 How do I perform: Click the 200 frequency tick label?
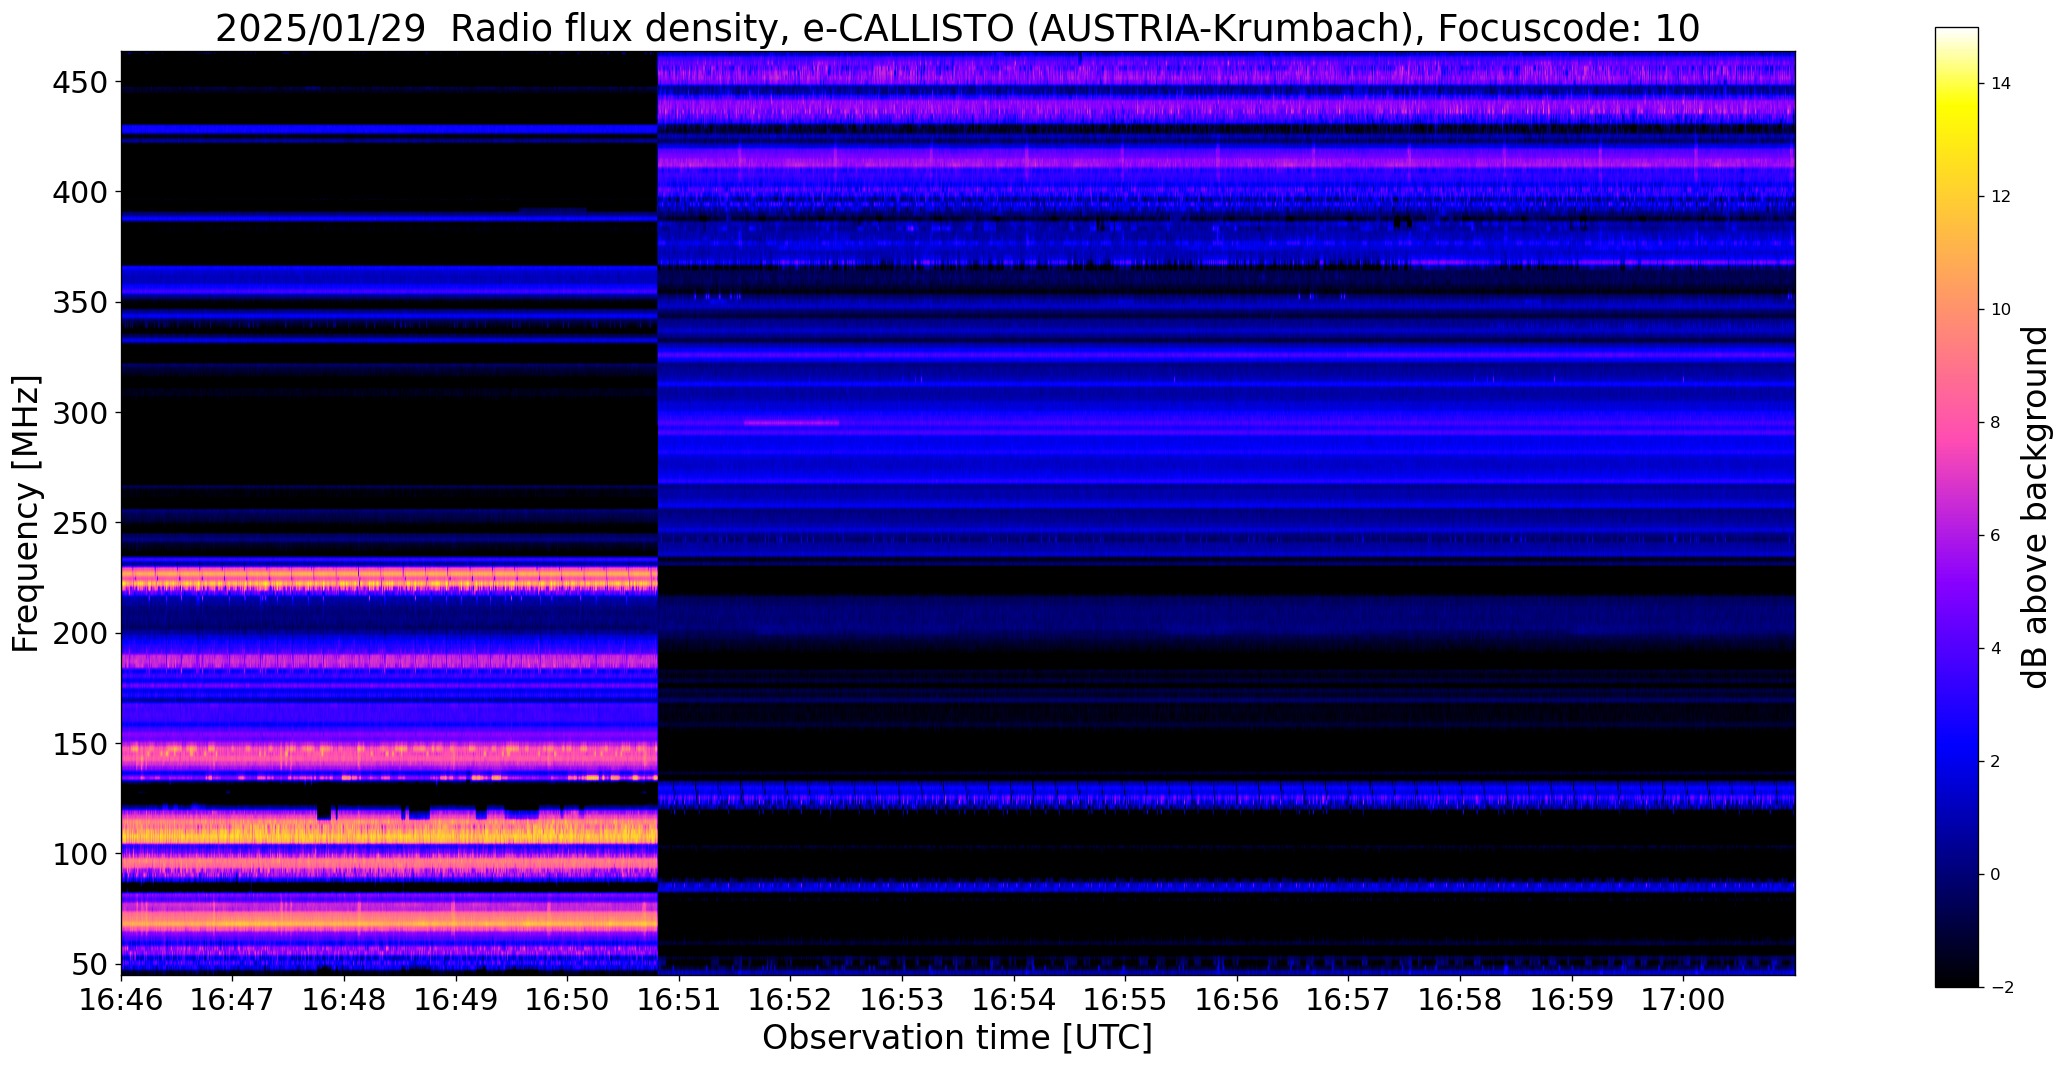[x=79, y=633]
